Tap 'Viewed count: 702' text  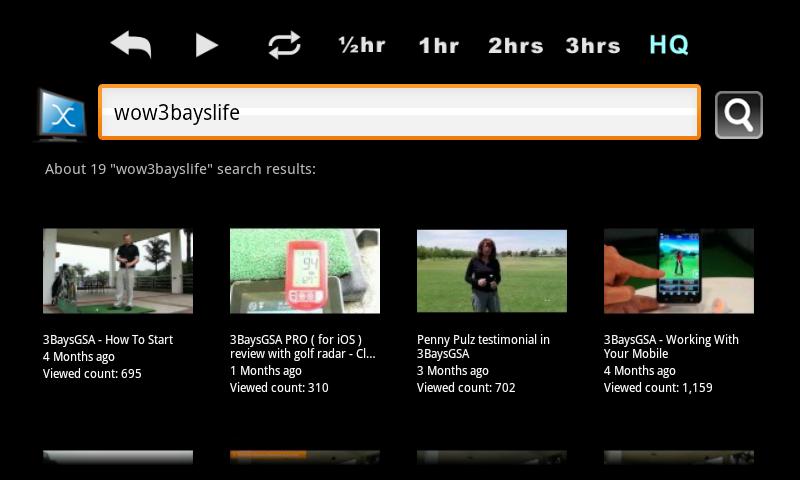click(466, 388)
